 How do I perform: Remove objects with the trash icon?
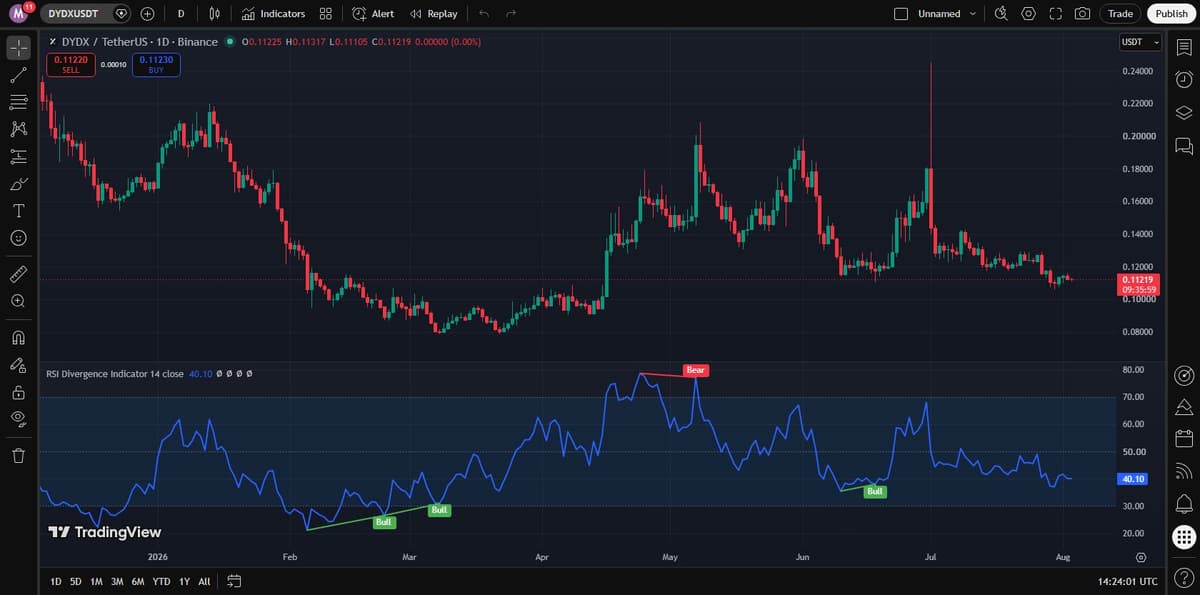[18, 456]
